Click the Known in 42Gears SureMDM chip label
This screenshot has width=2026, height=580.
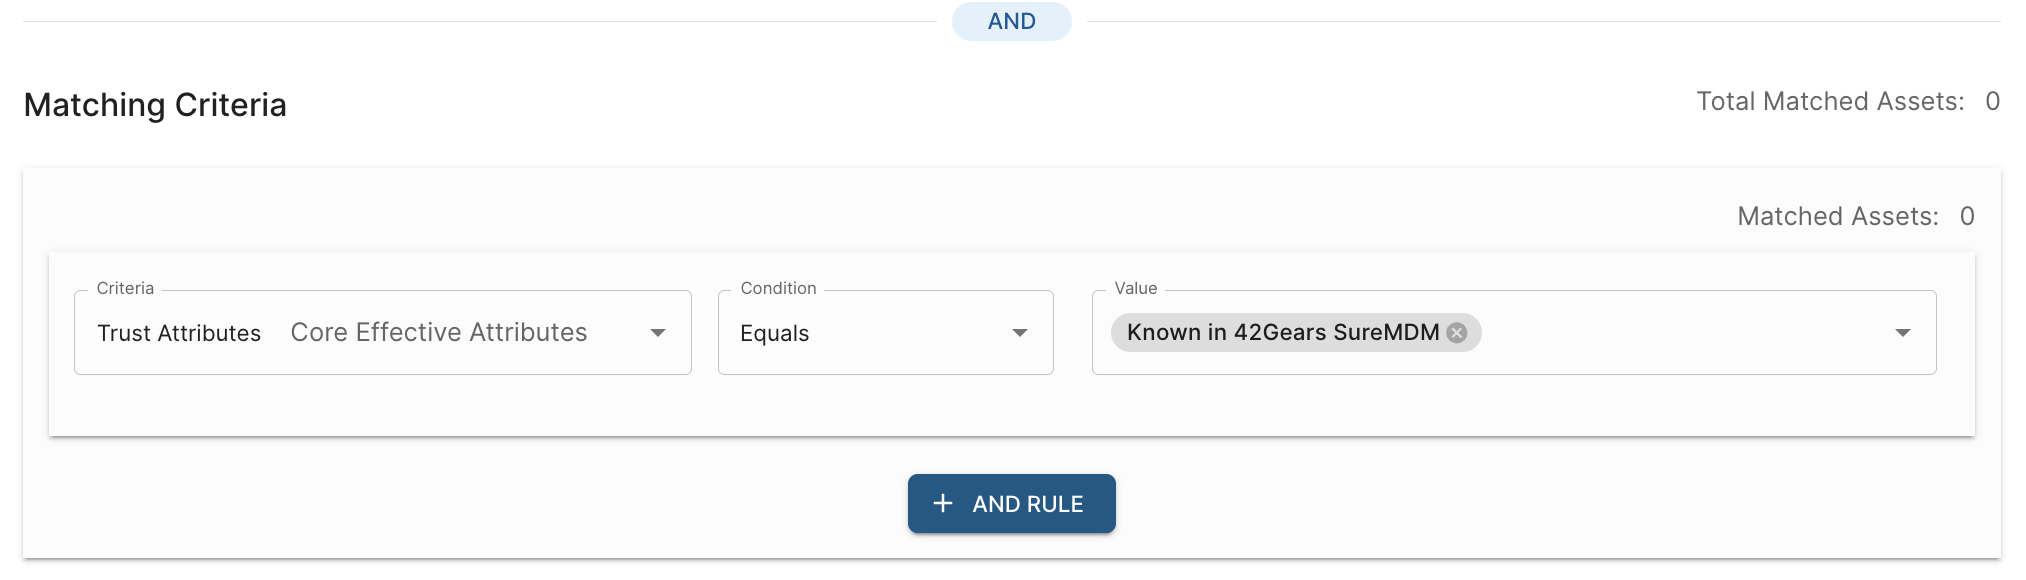coord(1283,333)
